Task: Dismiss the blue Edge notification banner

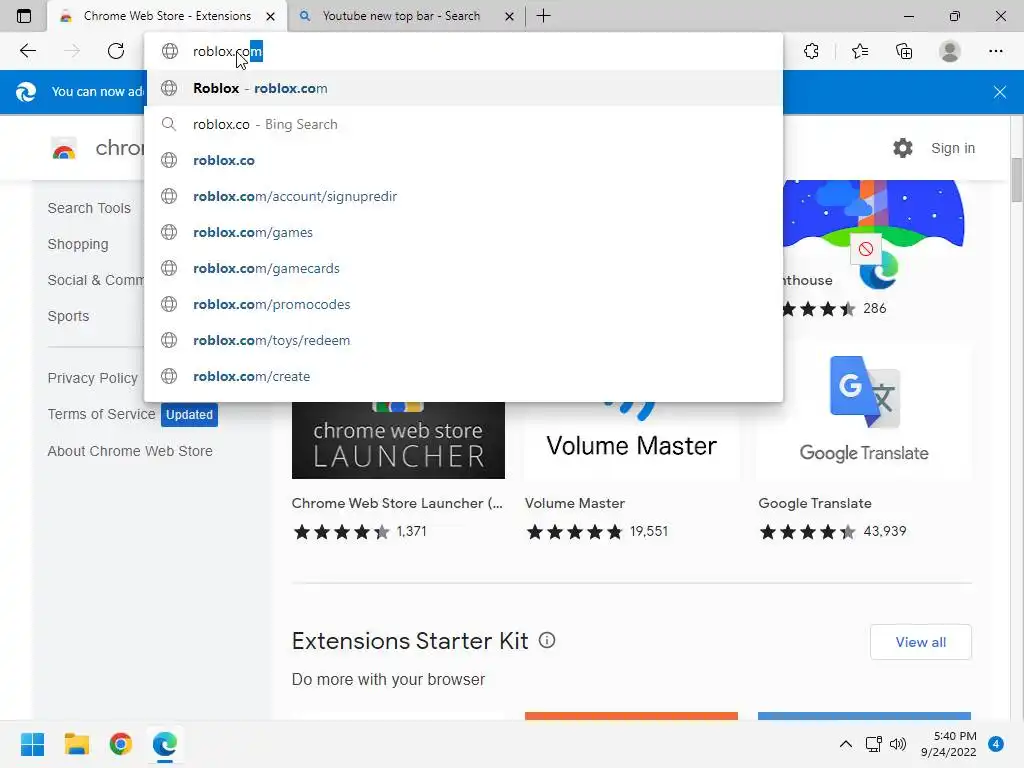Action: [999, 92]
